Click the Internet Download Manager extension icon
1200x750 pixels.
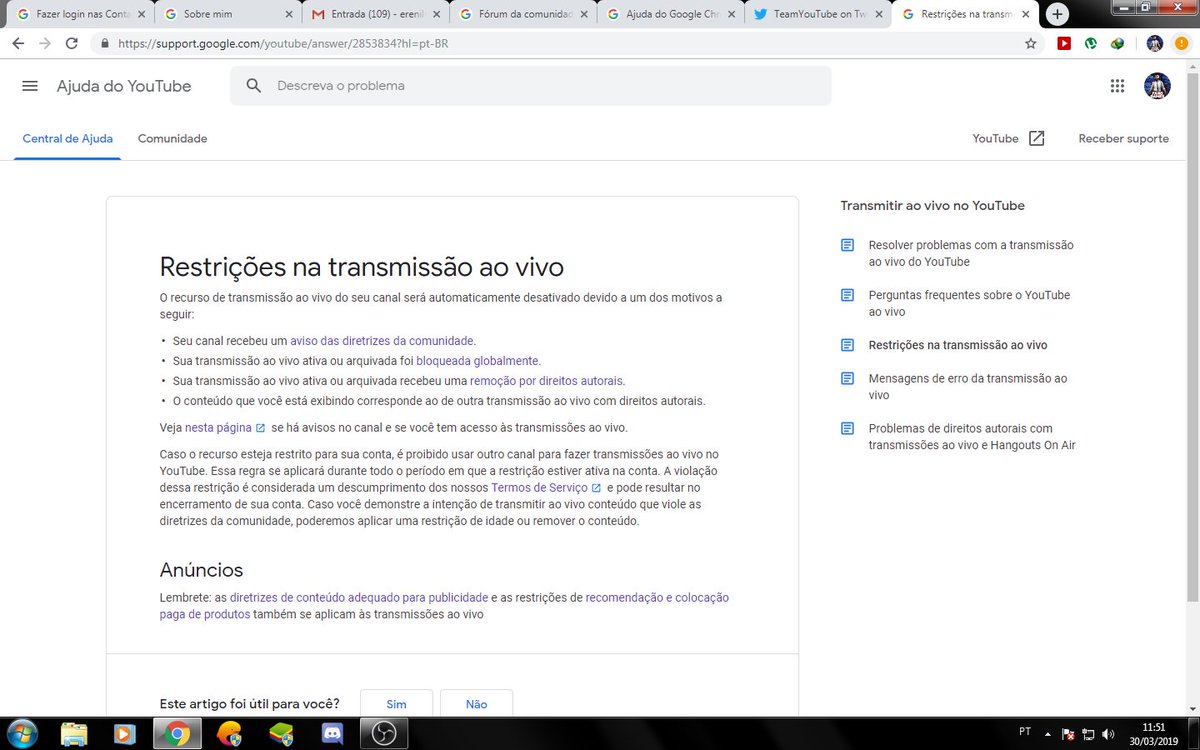pyautogui.click(x=1118, y=44)
